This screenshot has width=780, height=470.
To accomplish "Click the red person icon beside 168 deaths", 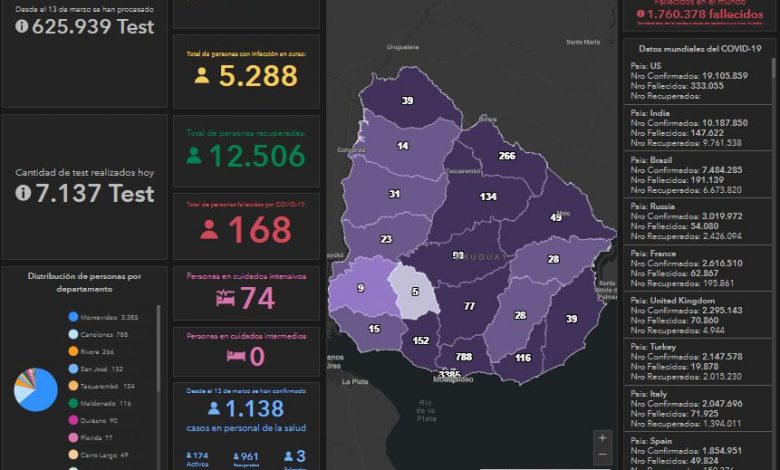I will pos(209,230).
